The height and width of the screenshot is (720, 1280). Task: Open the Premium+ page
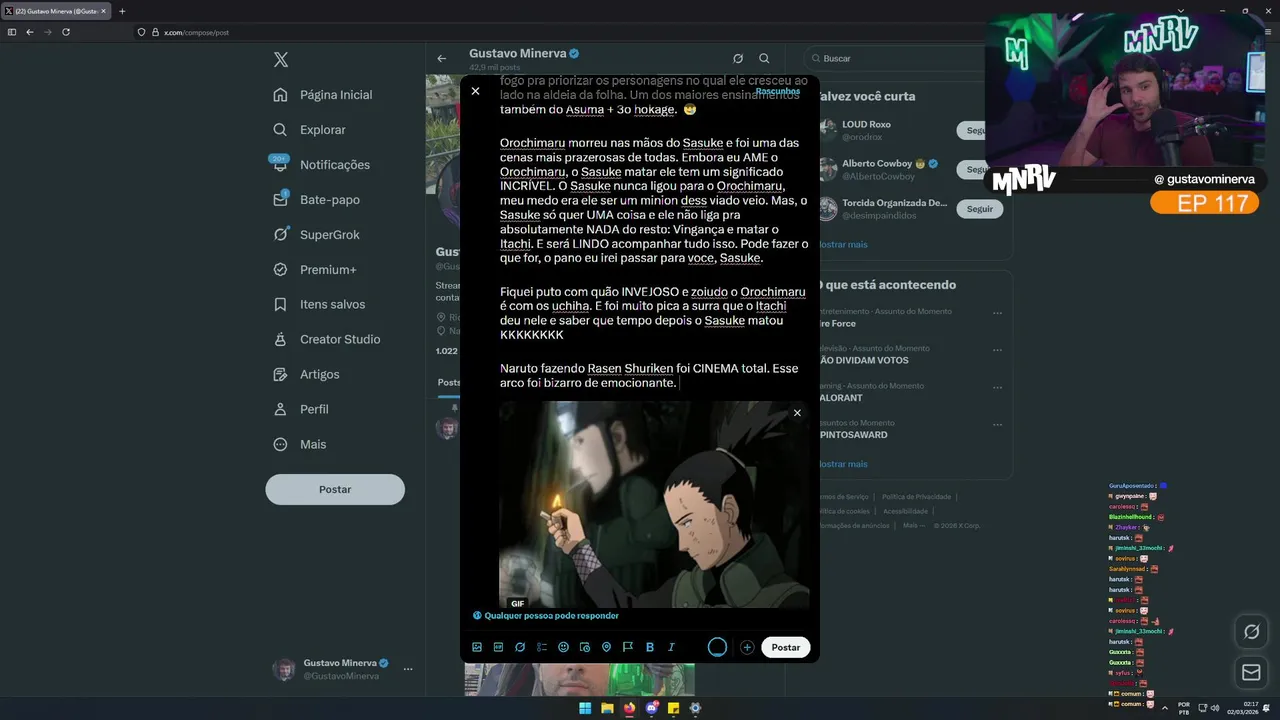314,270
